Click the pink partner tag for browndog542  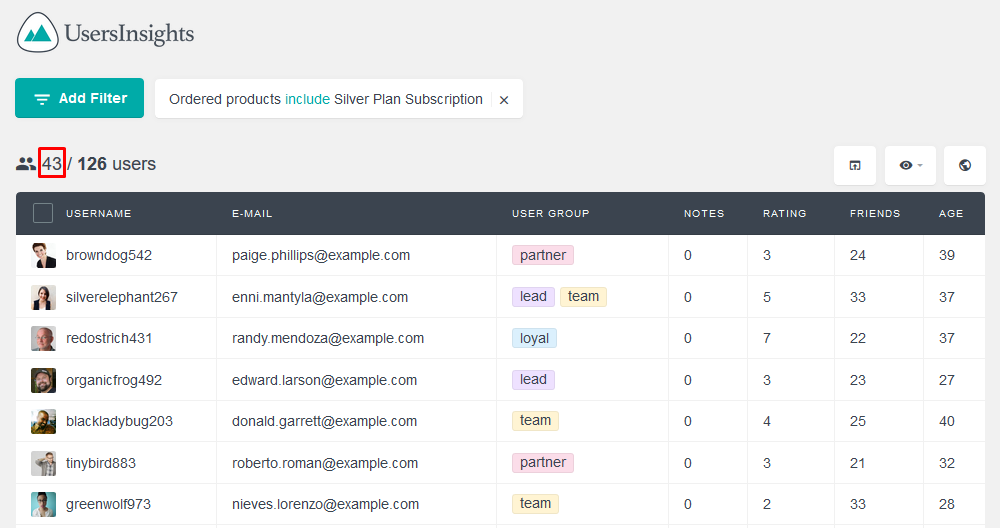click(543, 255)
